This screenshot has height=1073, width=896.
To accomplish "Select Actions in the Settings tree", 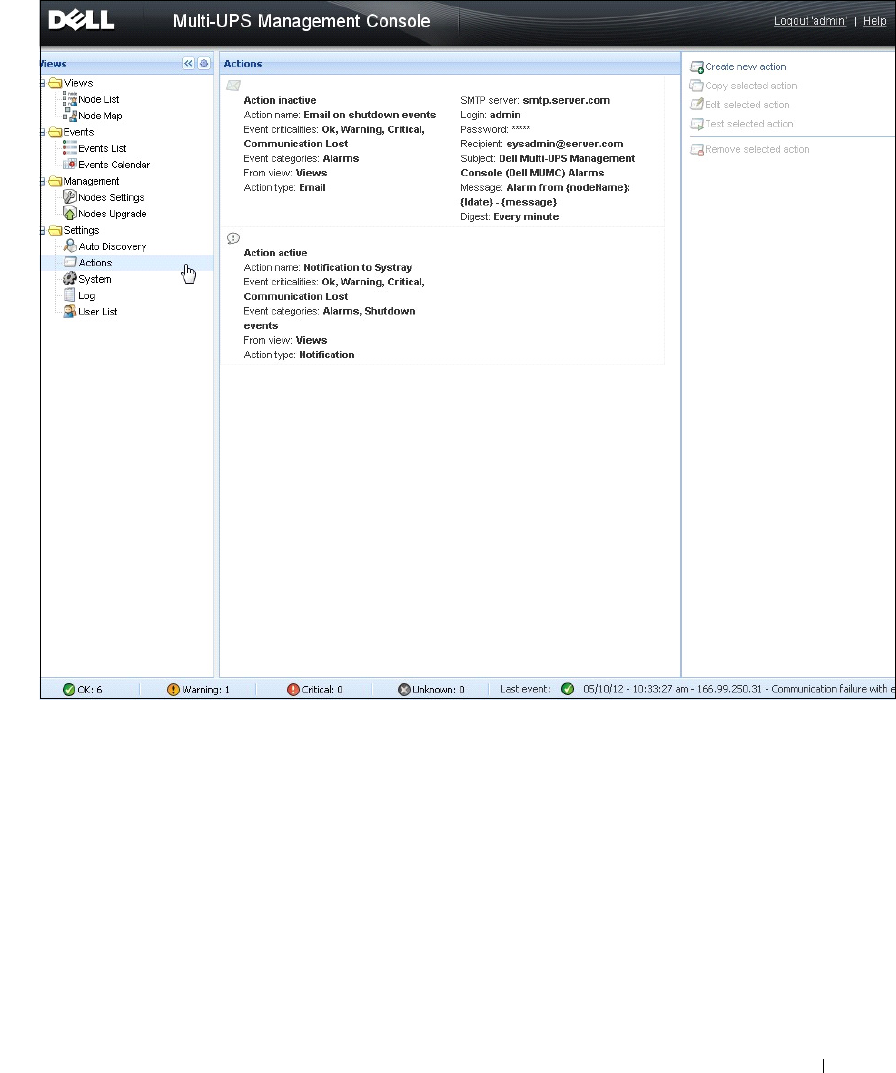I will point(95,263).
